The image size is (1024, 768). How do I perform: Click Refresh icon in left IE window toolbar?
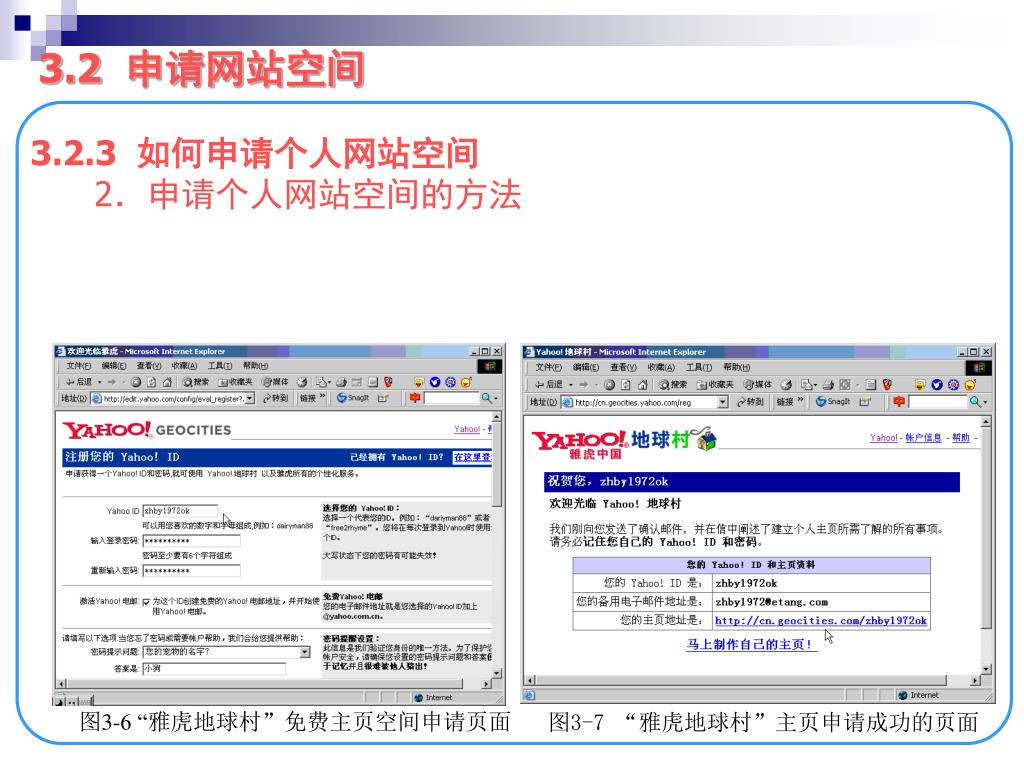(152, 382)
